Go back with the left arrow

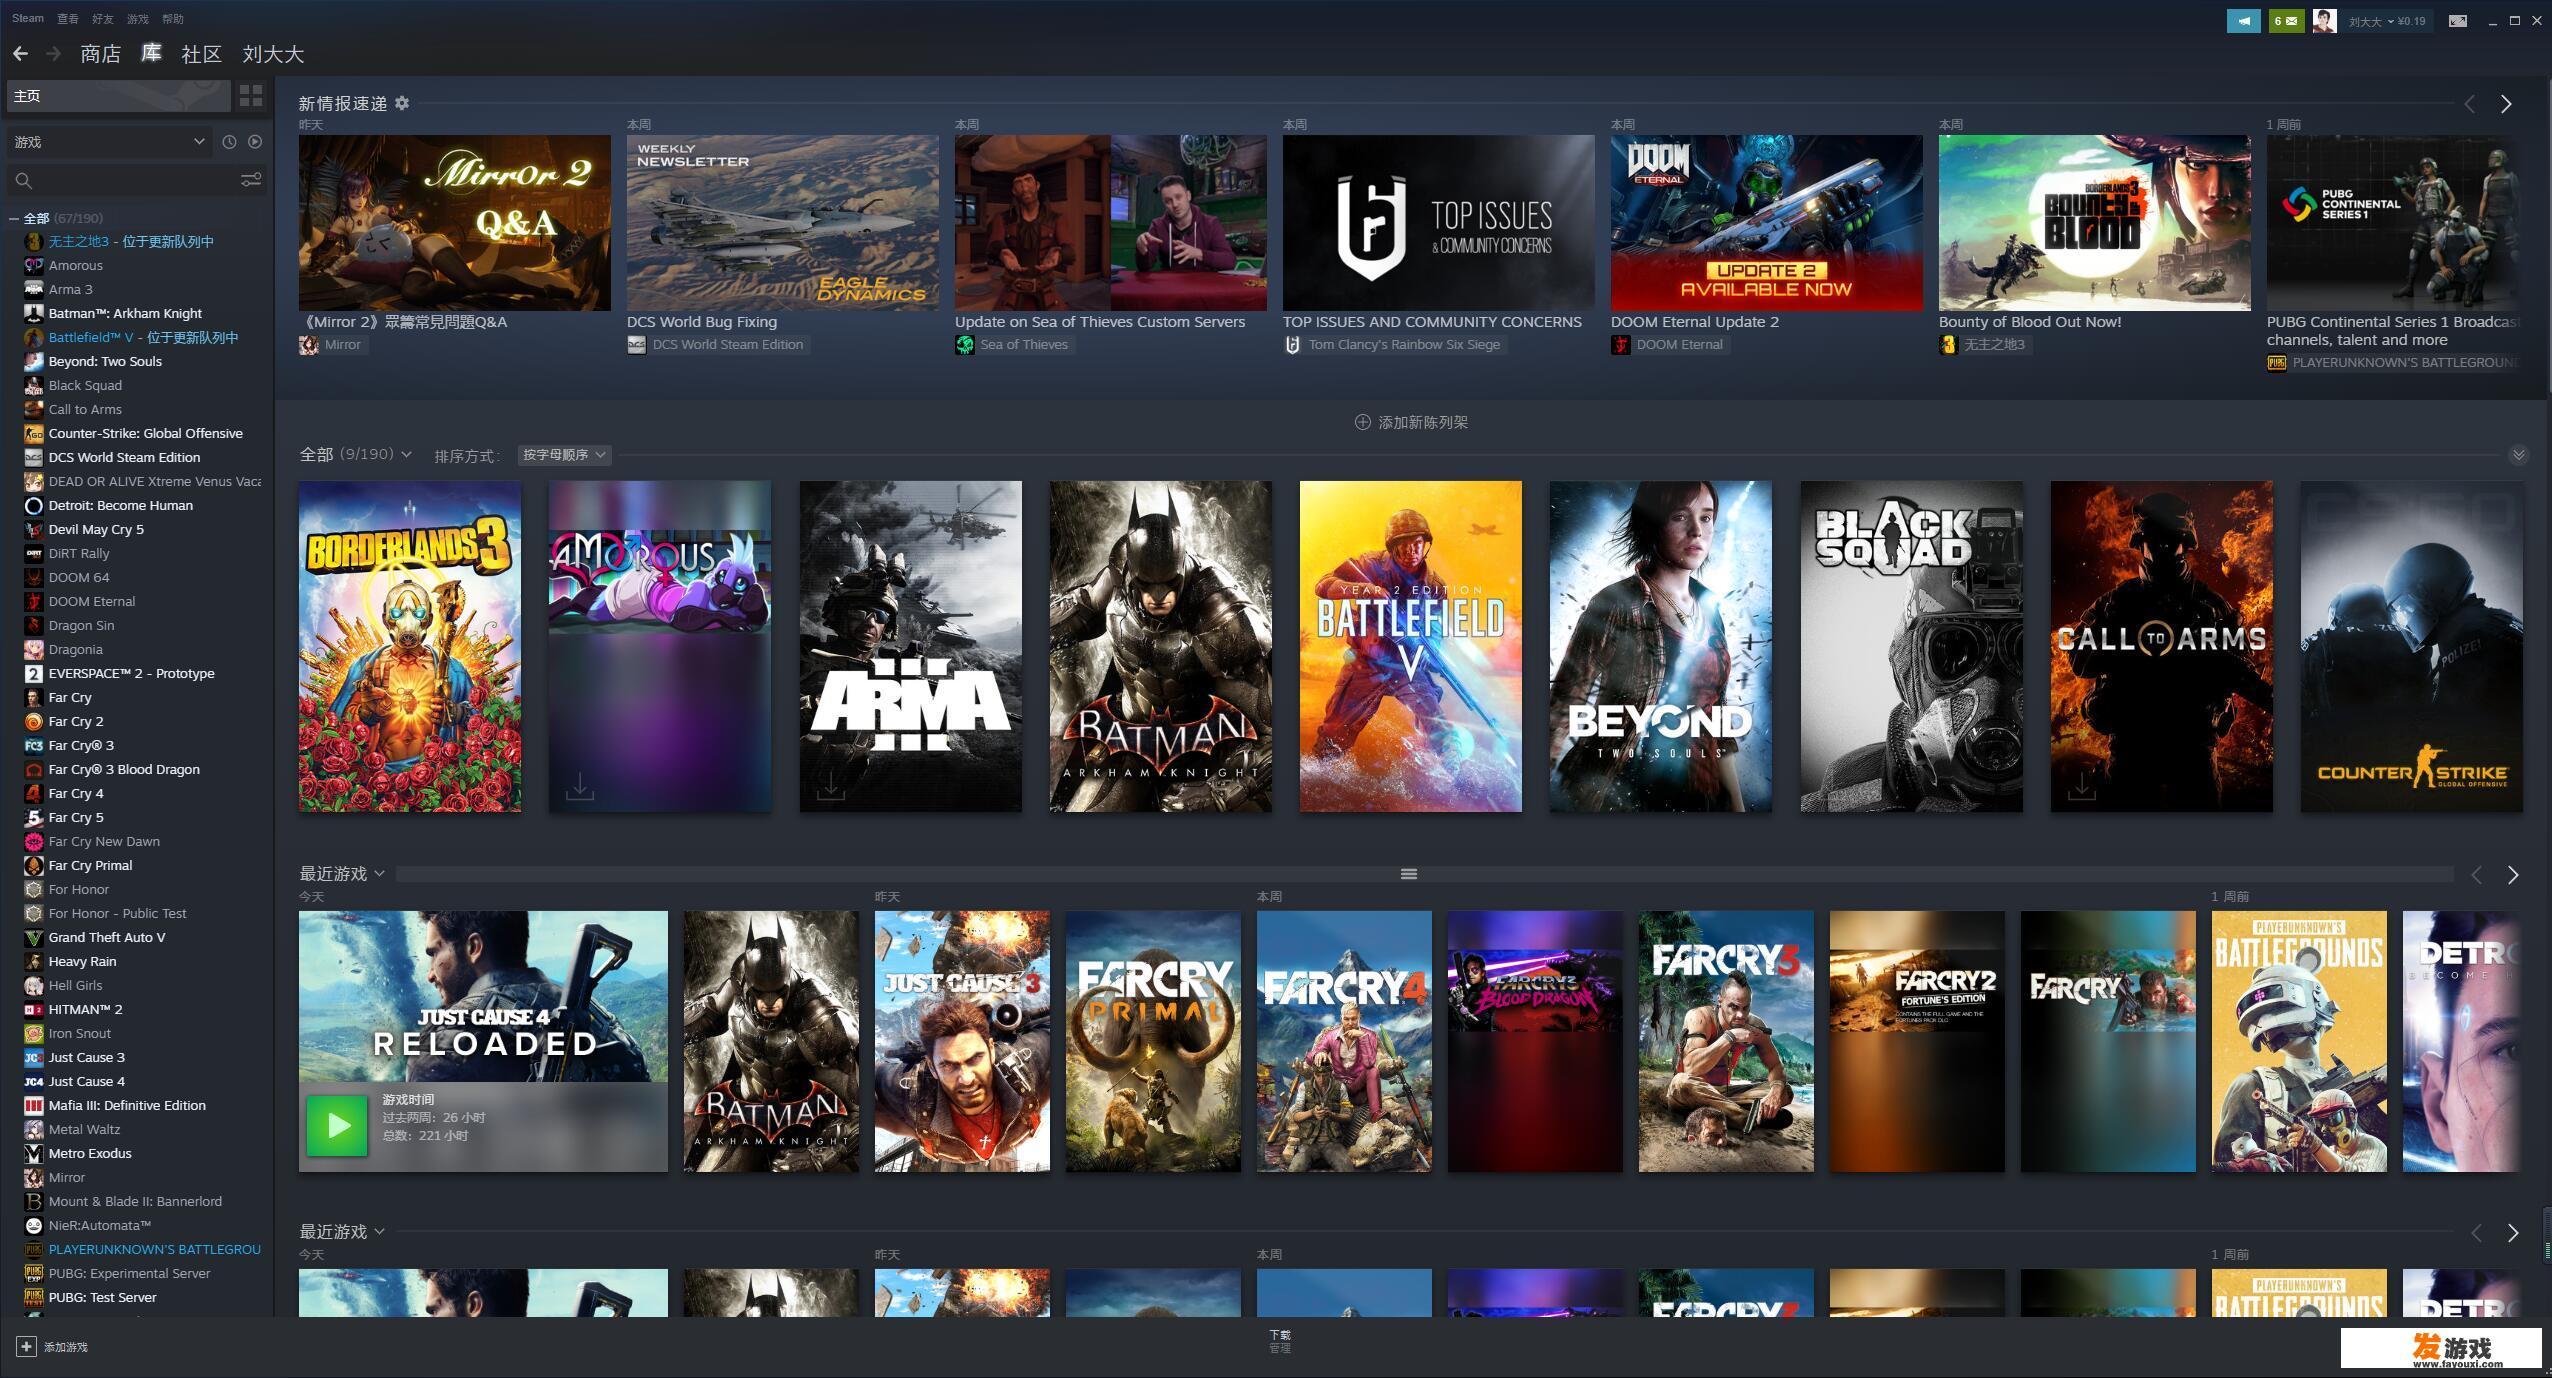click(20, 53)
